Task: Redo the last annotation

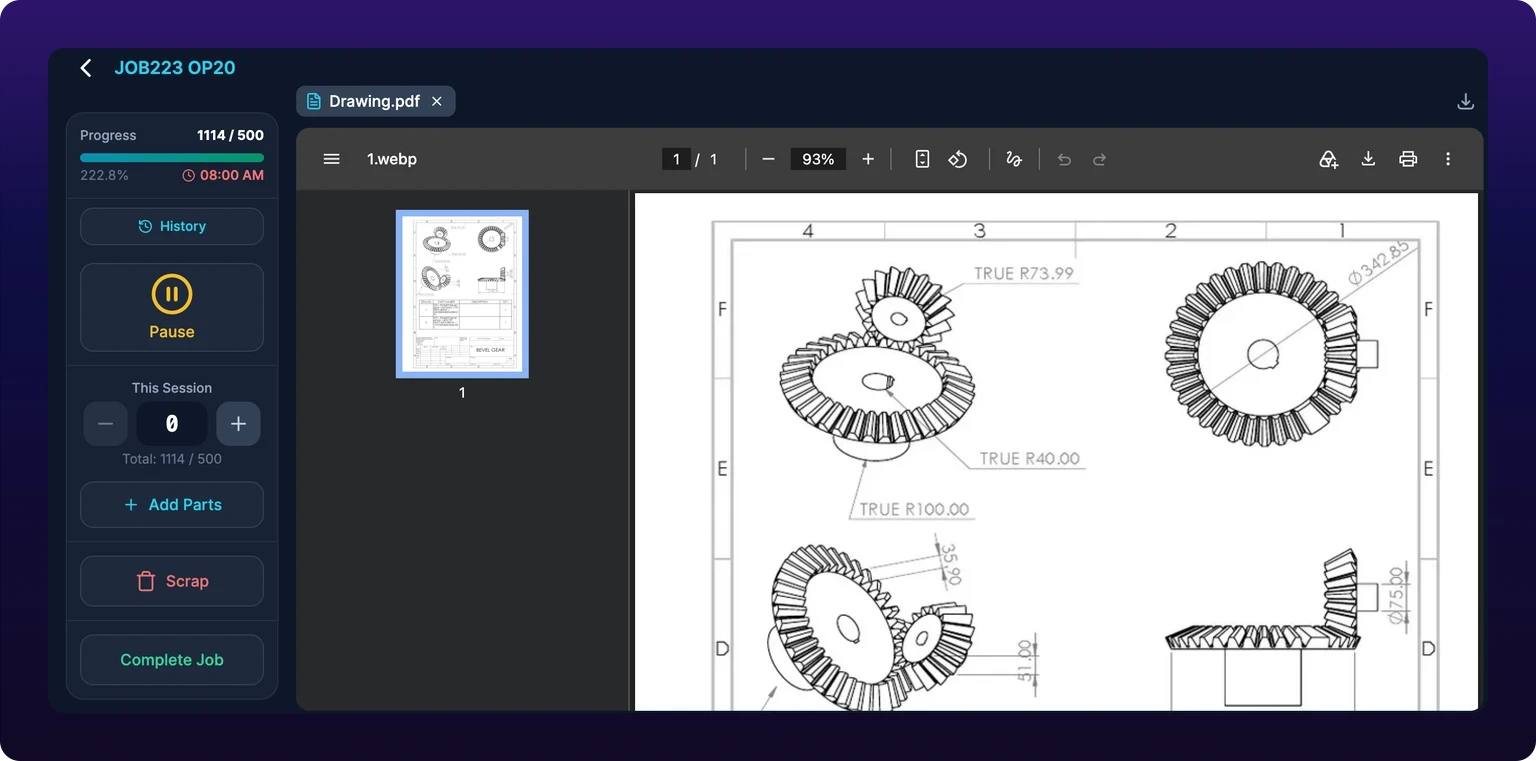Action: pyautogui.click(x=1099, y=159)
